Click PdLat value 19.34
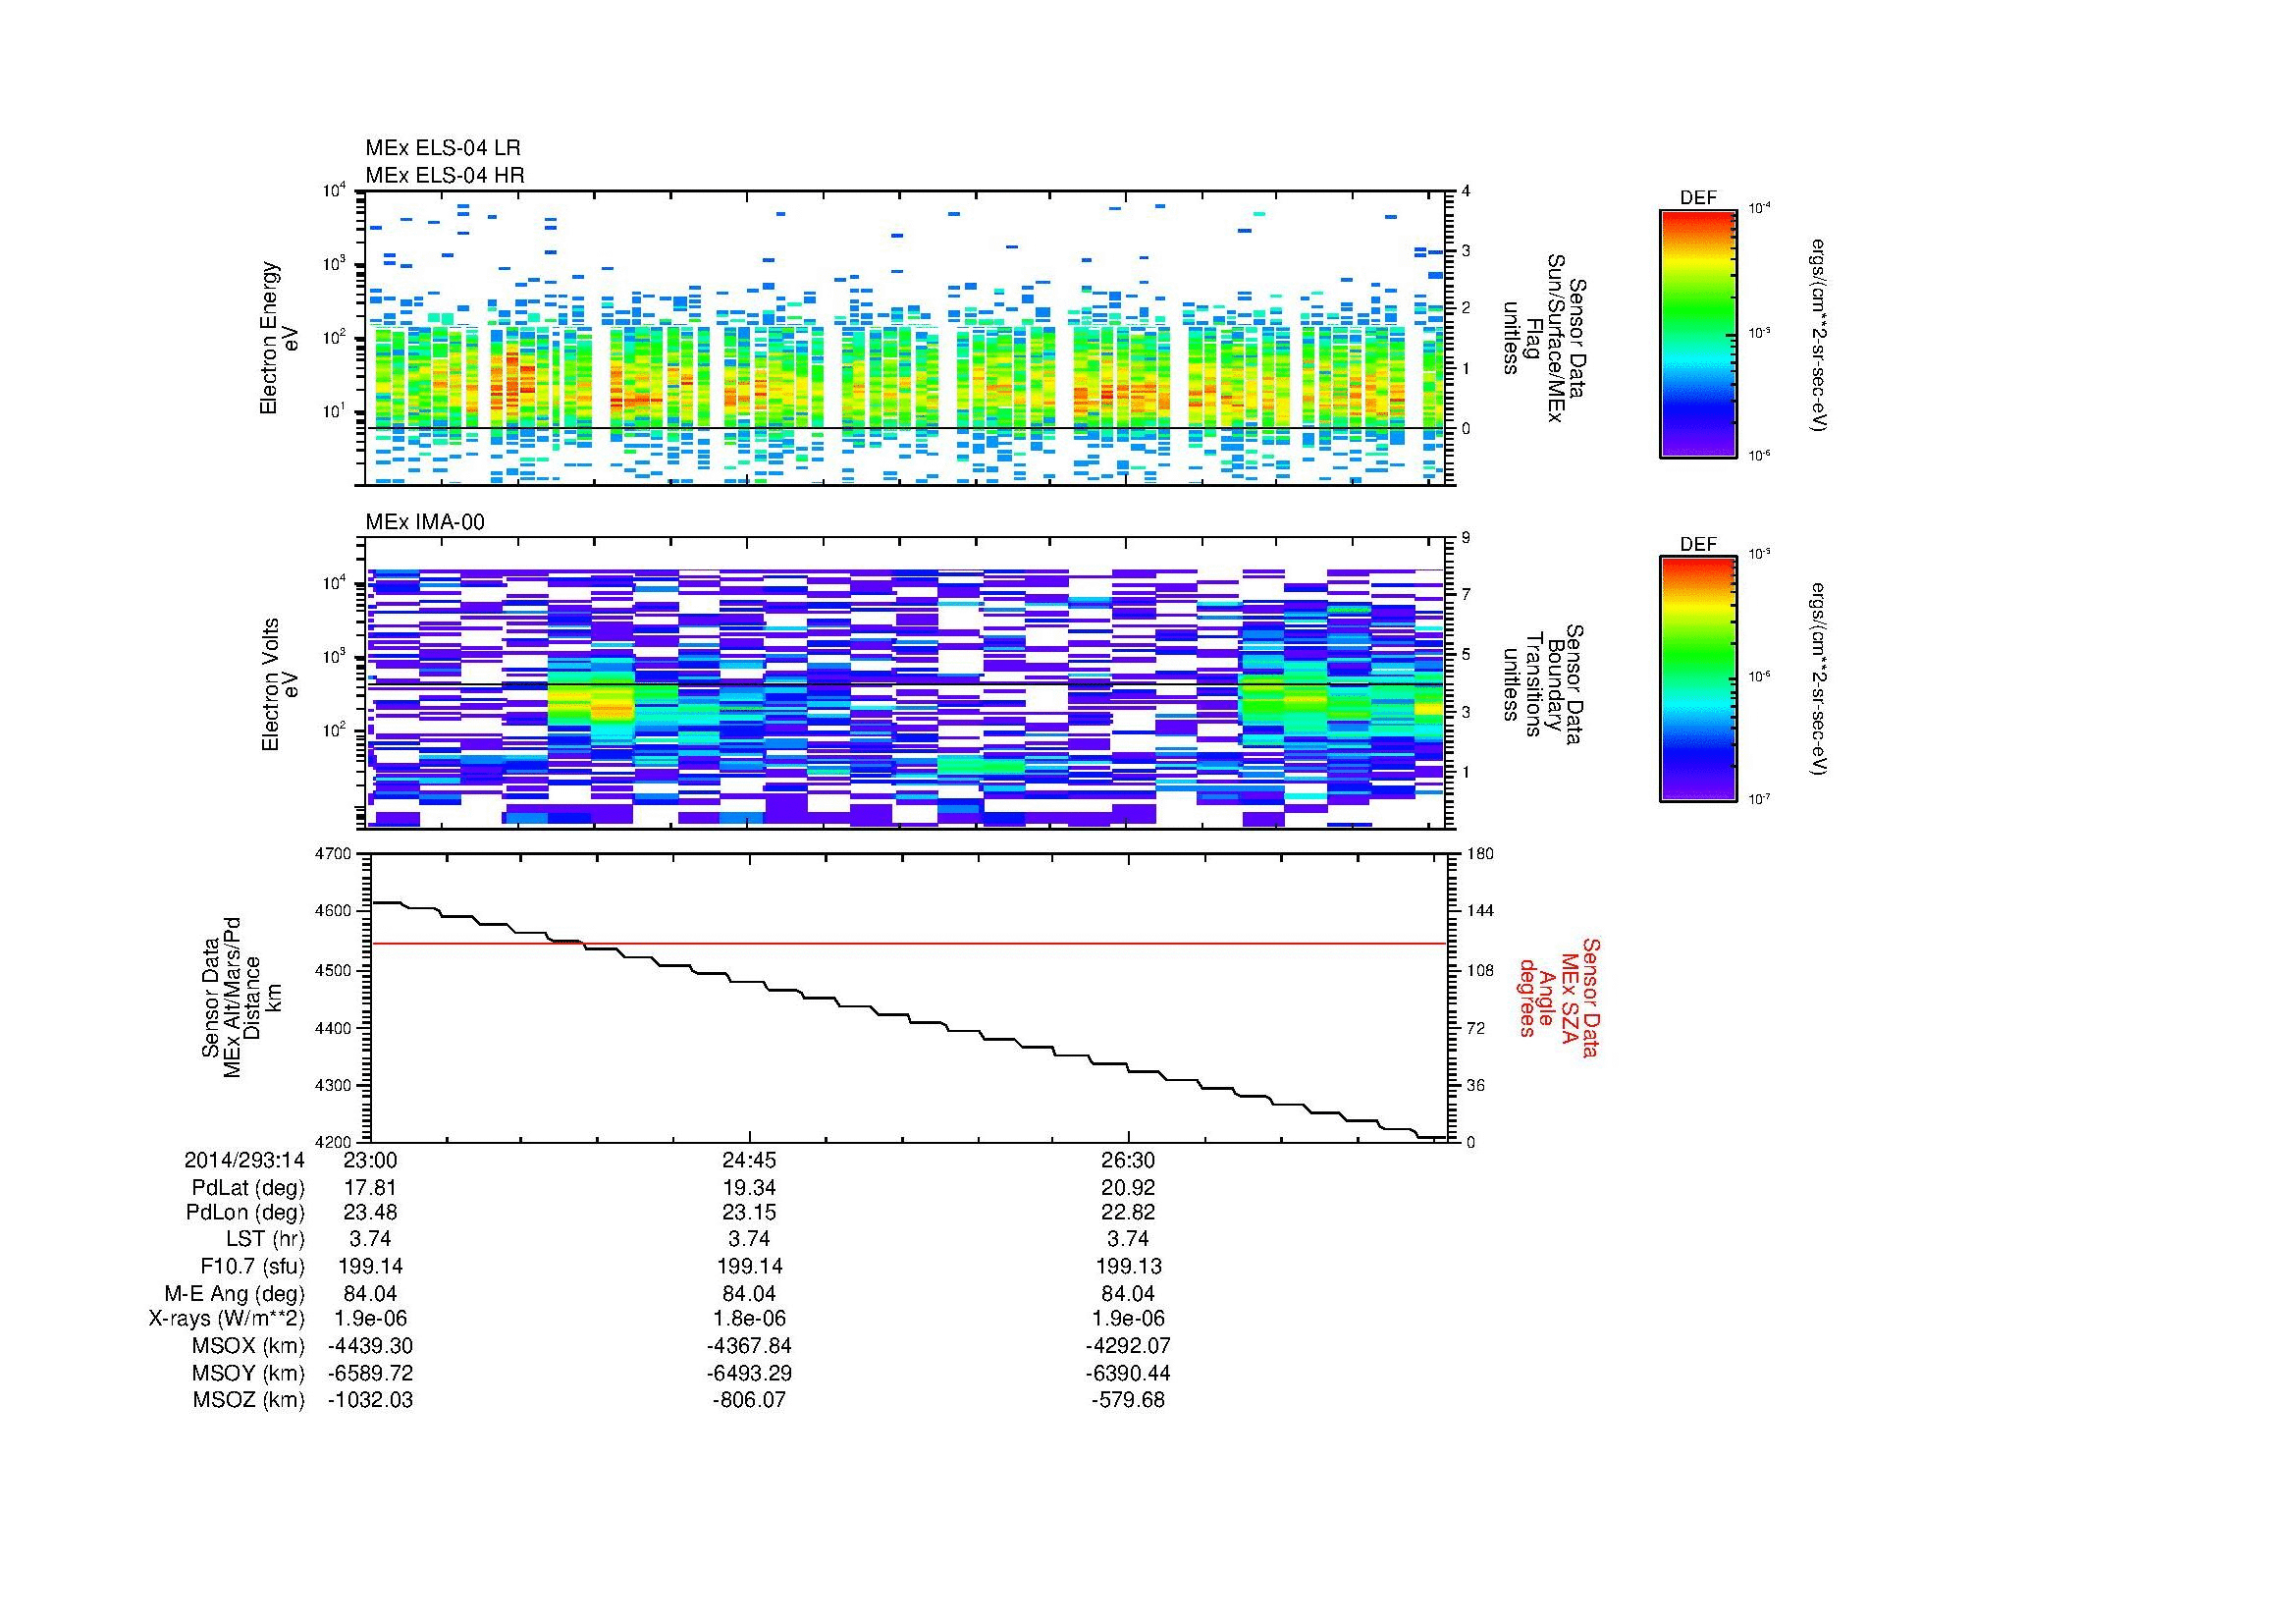 point(749,1188)
